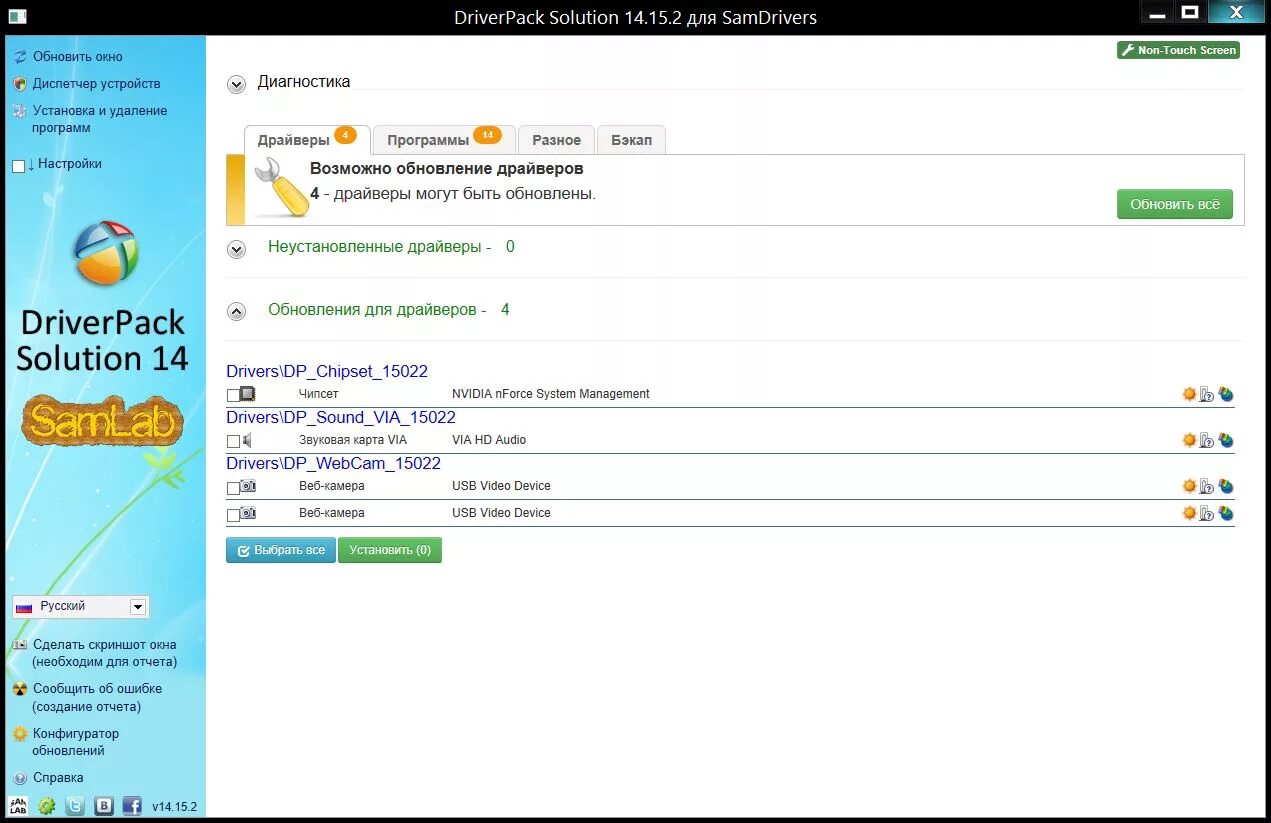Screen dimensions: 1271x823
Task: Click device info icon in second Веб-камера row
Action: pos(1207,513)
